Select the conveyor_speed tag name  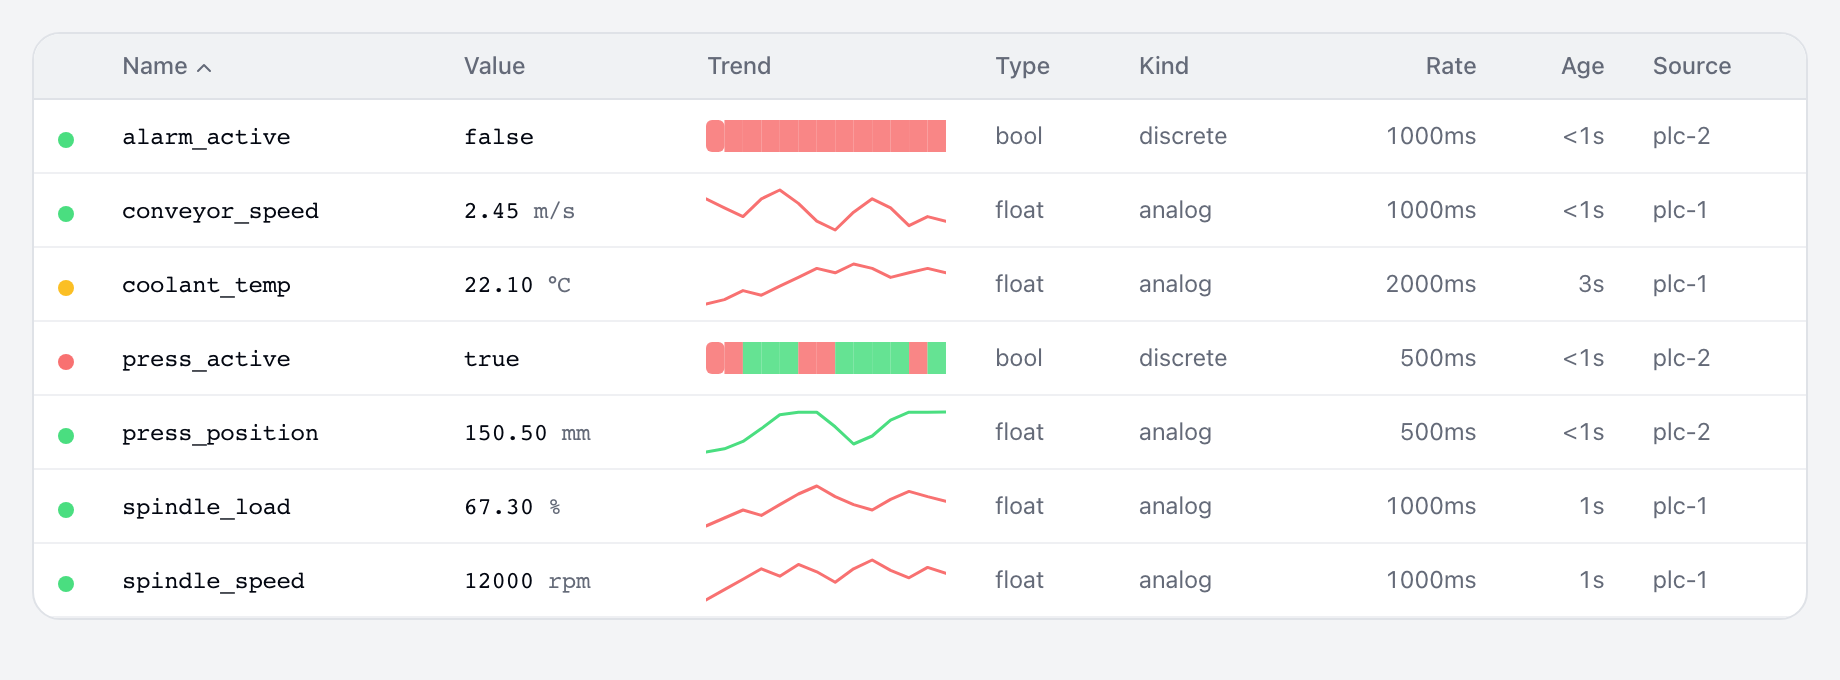click(x=220, y=211)
